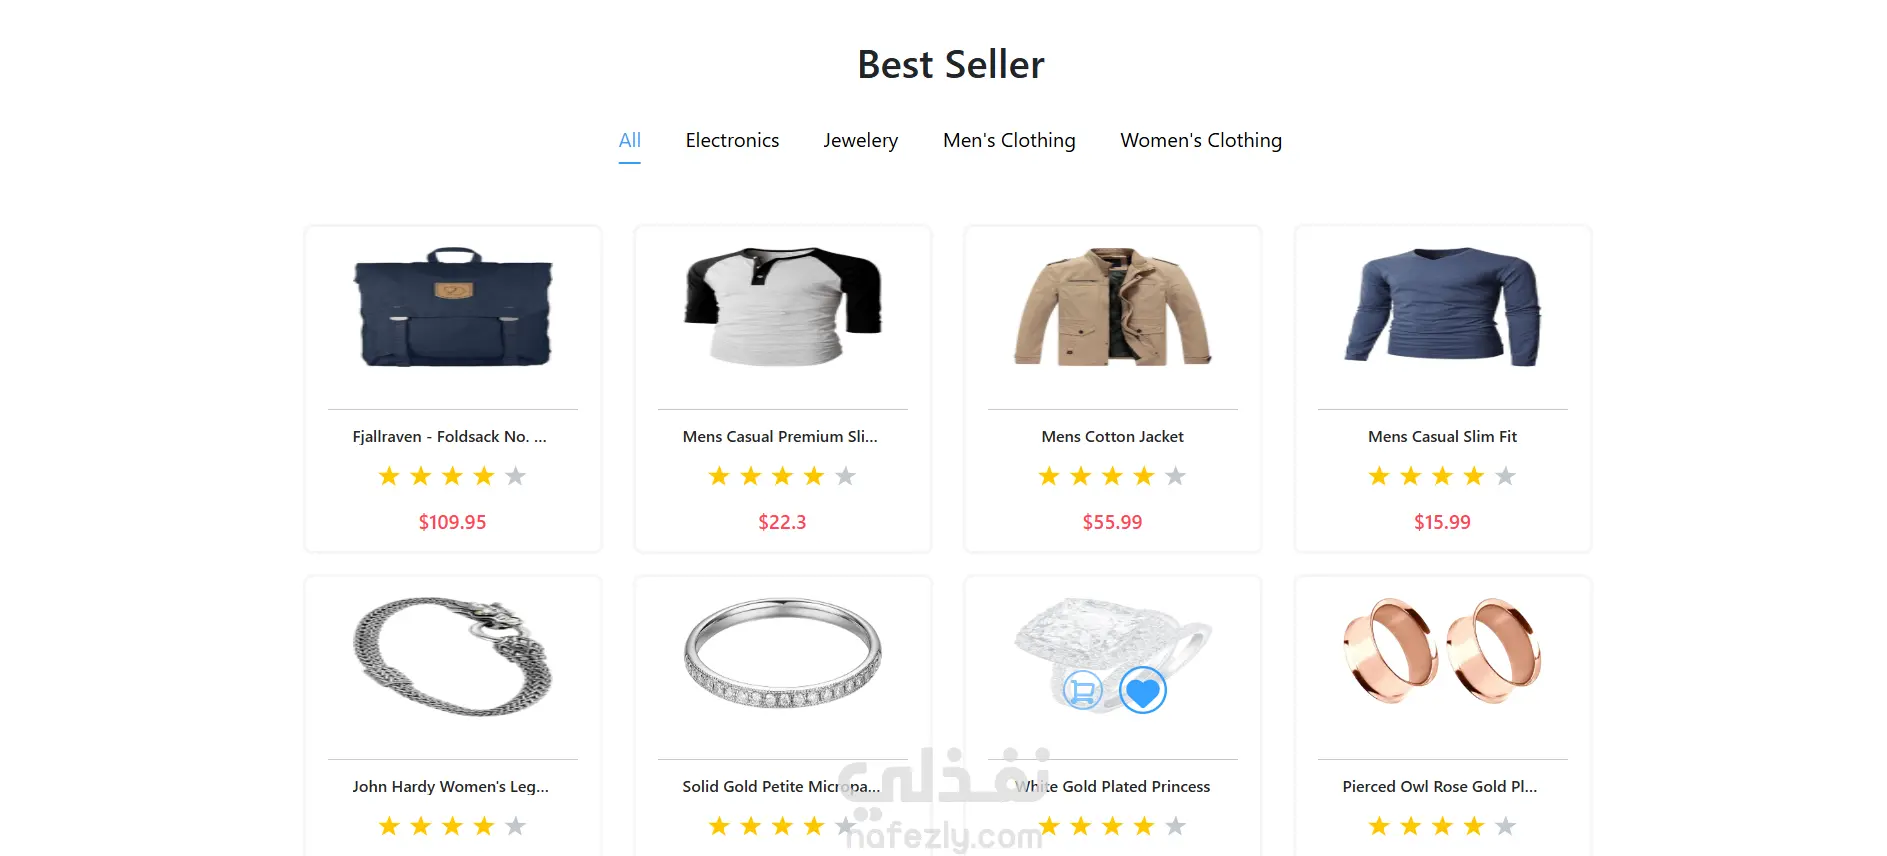Click third star under Mens Casual Premium Slim
This screenshot has height=856, width=1887.
(x=782, y=476)
